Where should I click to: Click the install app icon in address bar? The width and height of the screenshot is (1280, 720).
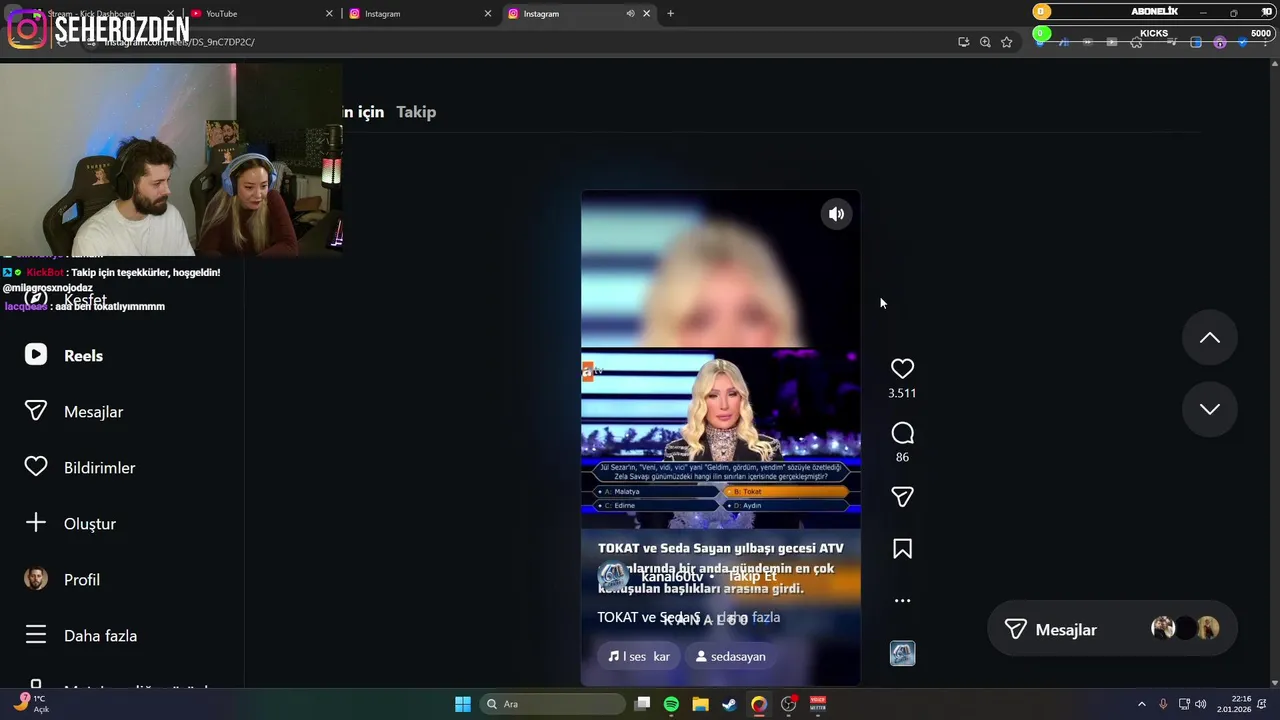tap(963, 42)
